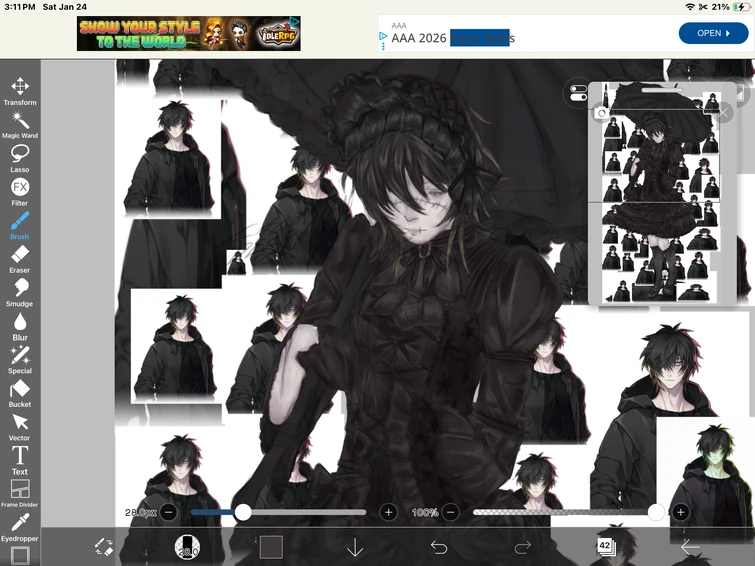Image resolution: width=755 pixels, height=566 pixels.
Task: Open the Frame Divider tool
Action: (20, 494)
